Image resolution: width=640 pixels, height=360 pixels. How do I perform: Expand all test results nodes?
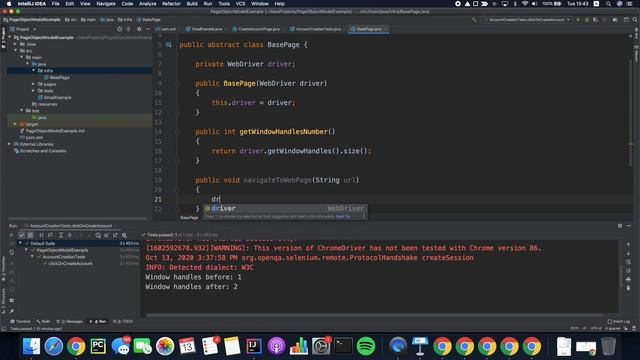click(x=61, y=235)
